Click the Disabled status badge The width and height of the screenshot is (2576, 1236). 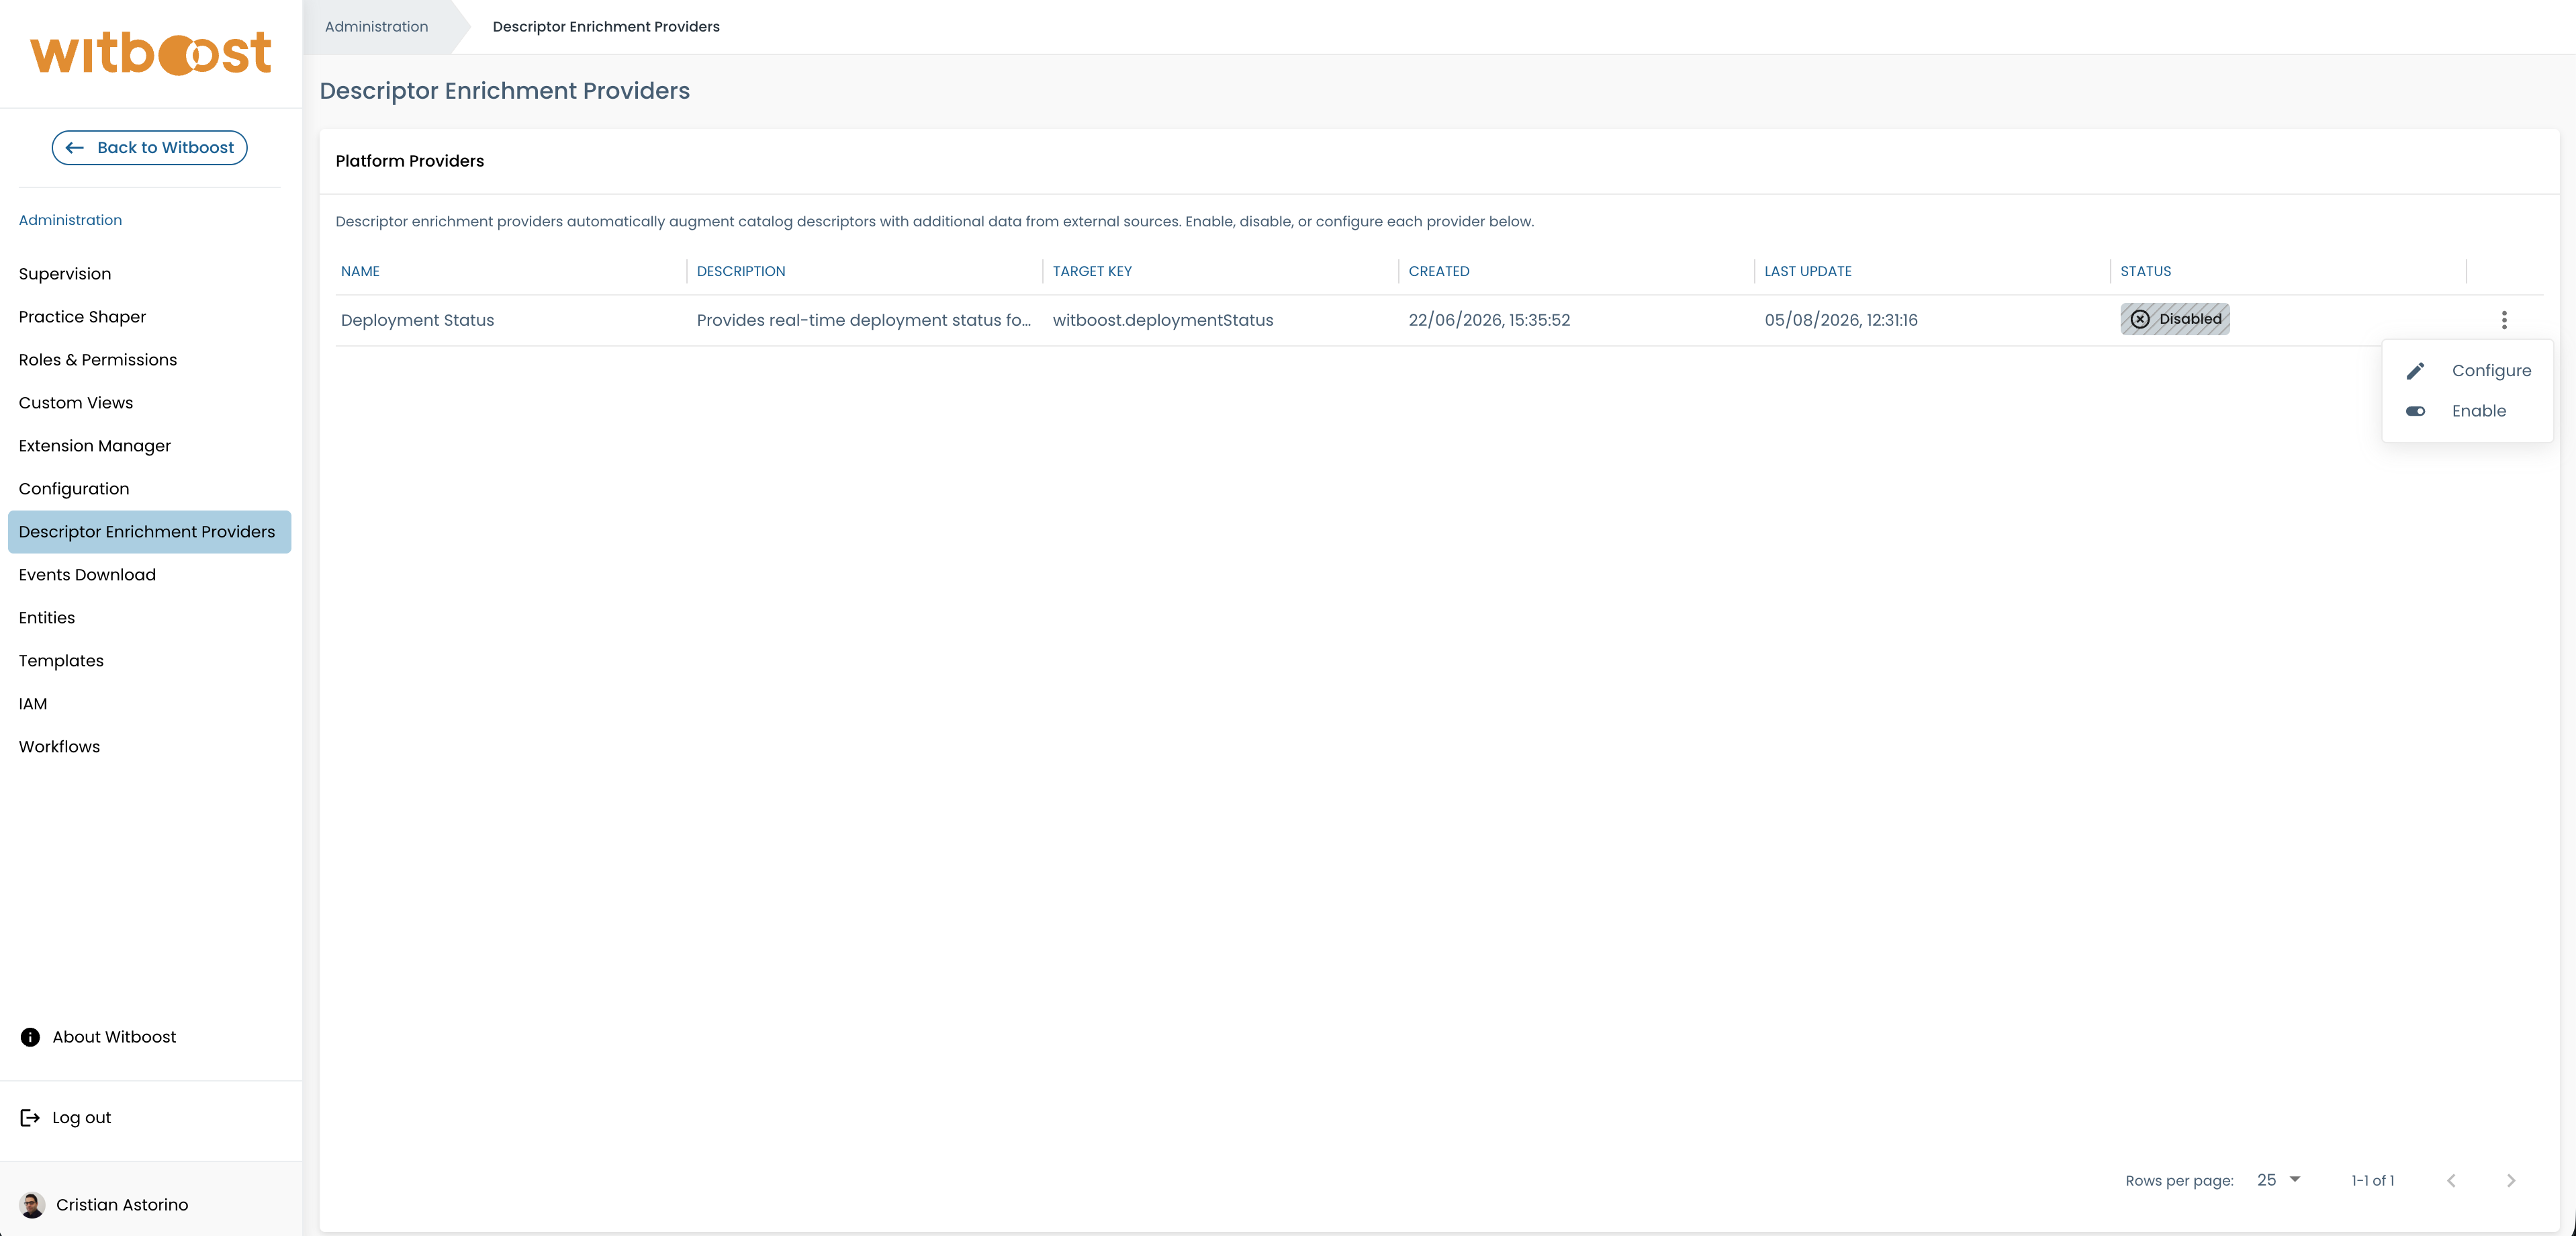click(x=2175, y=319)
